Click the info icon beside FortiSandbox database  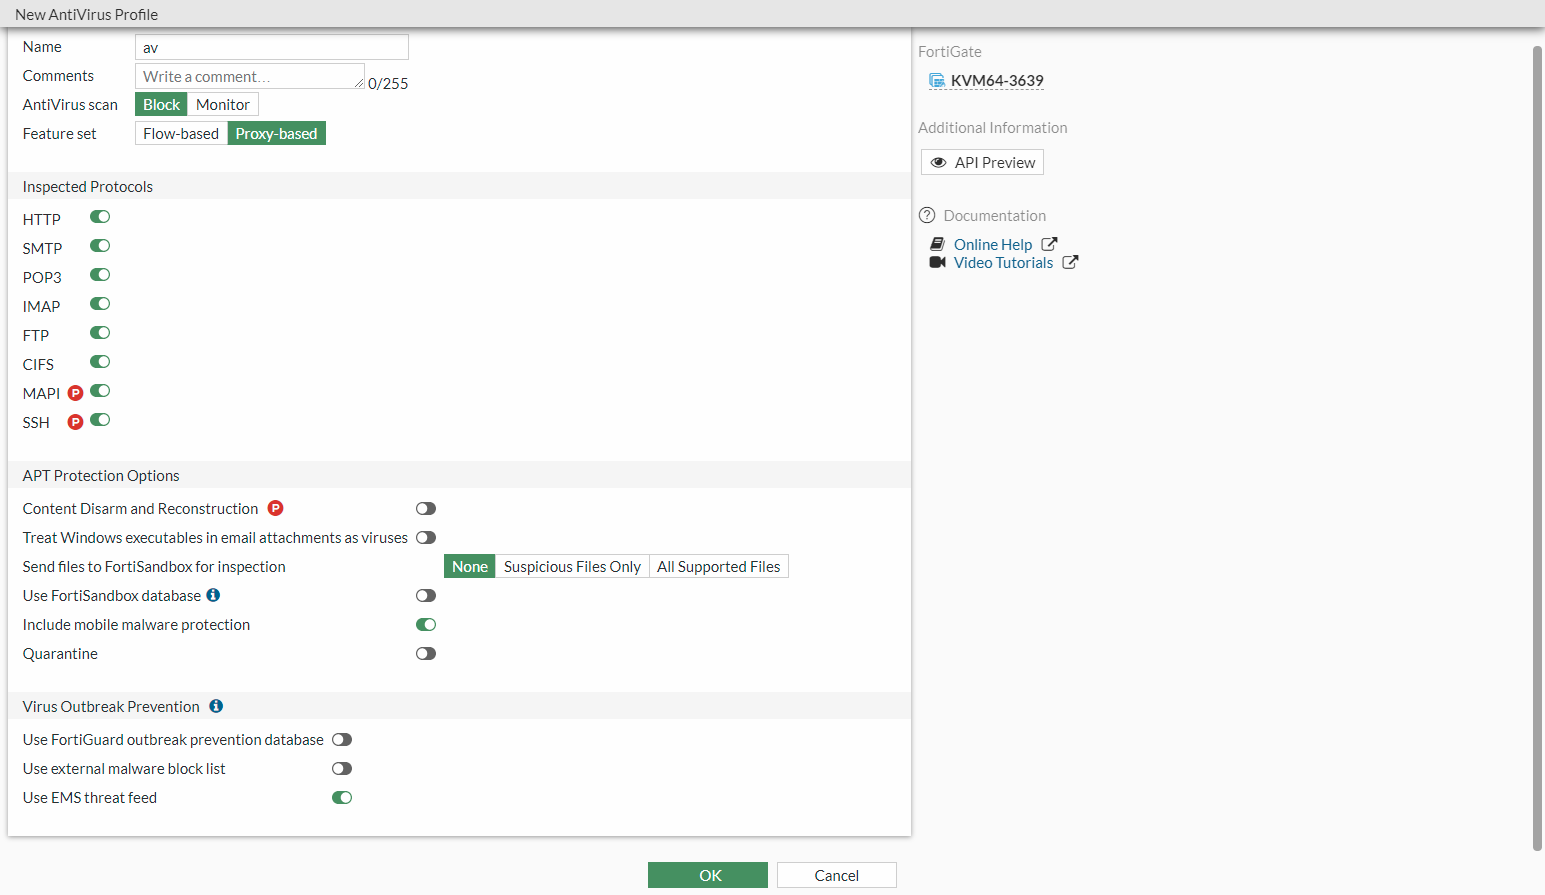click(213, 595)
